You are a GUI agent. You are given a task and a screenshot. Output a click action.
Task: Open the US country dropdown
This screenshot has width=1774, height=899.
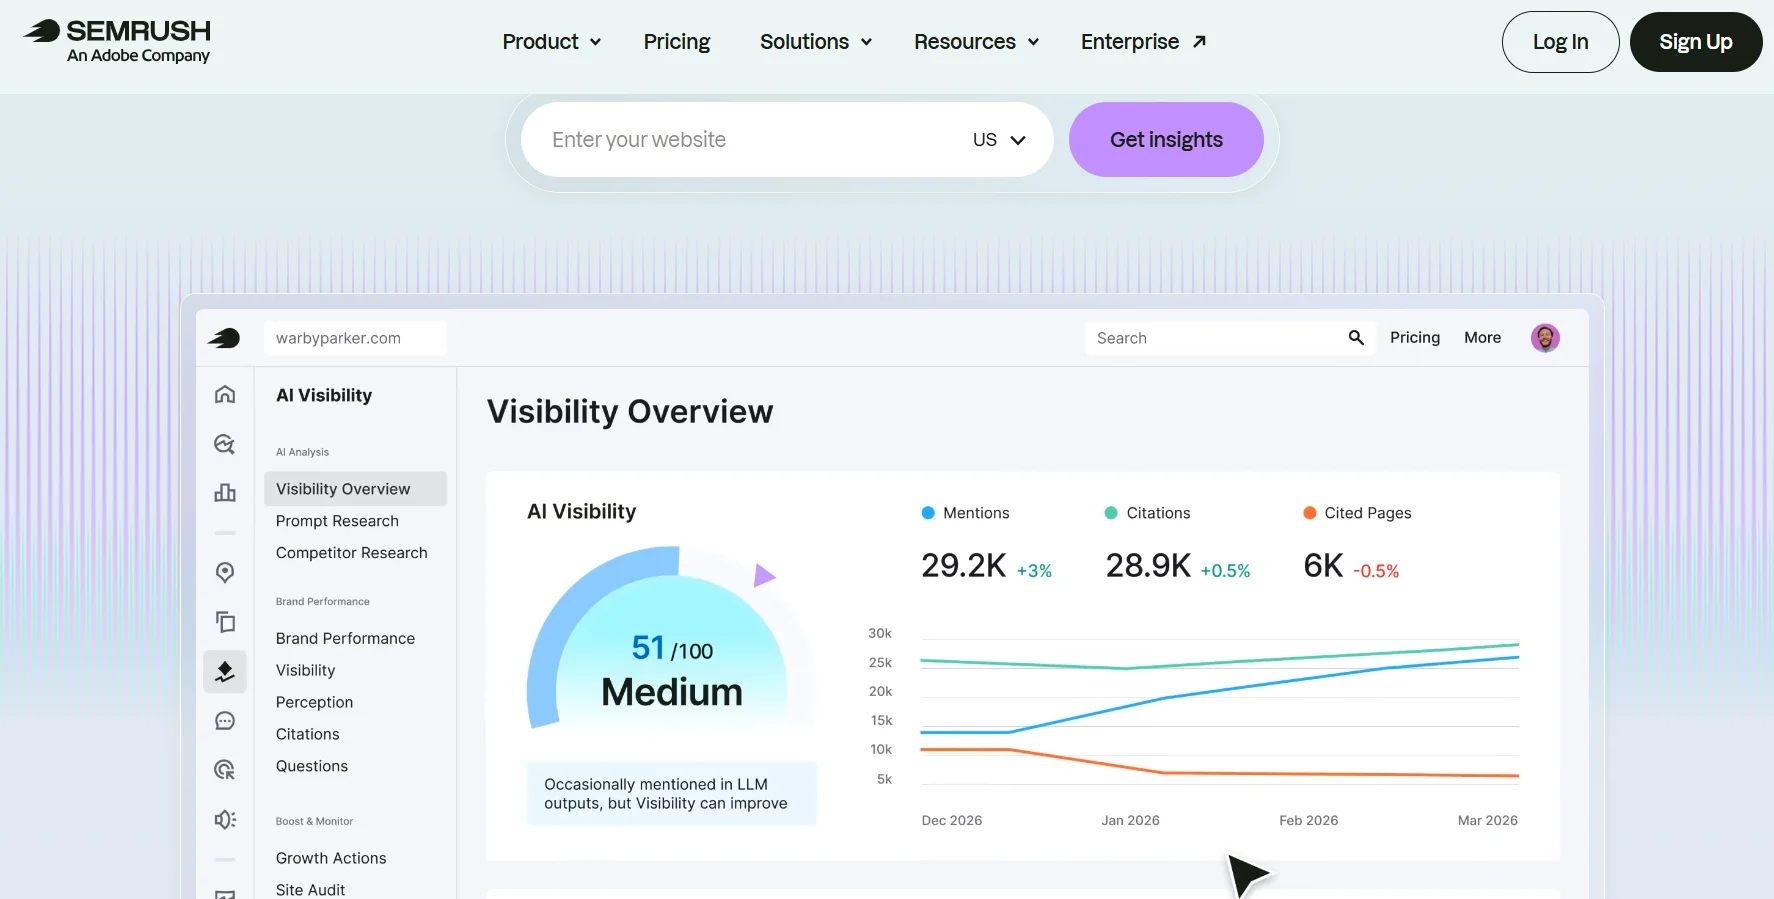999,140
